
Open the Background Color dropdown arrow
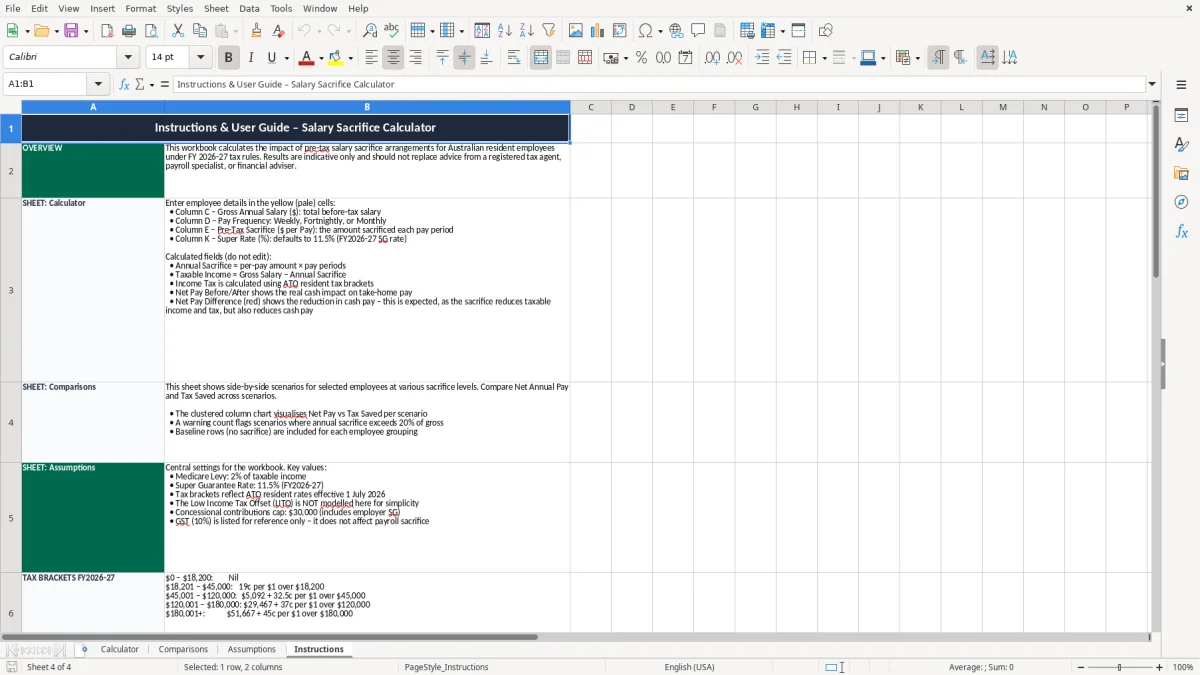point(350,58)
